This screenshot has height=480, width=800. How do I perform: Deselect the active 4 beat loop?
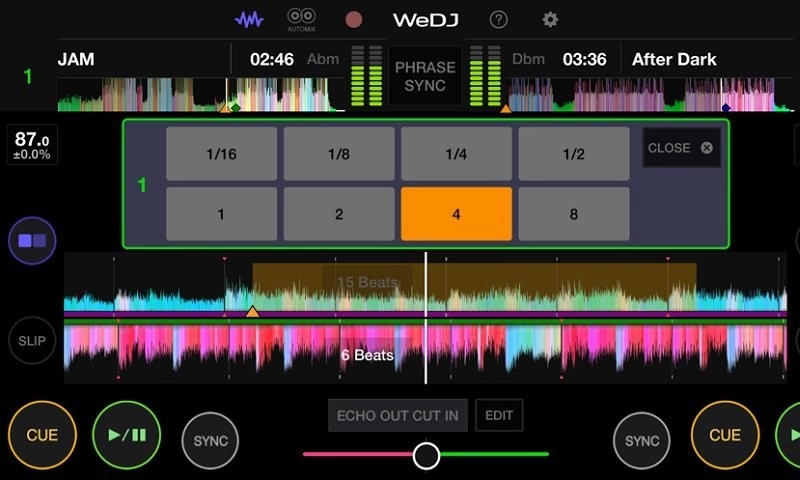point(456,214)
